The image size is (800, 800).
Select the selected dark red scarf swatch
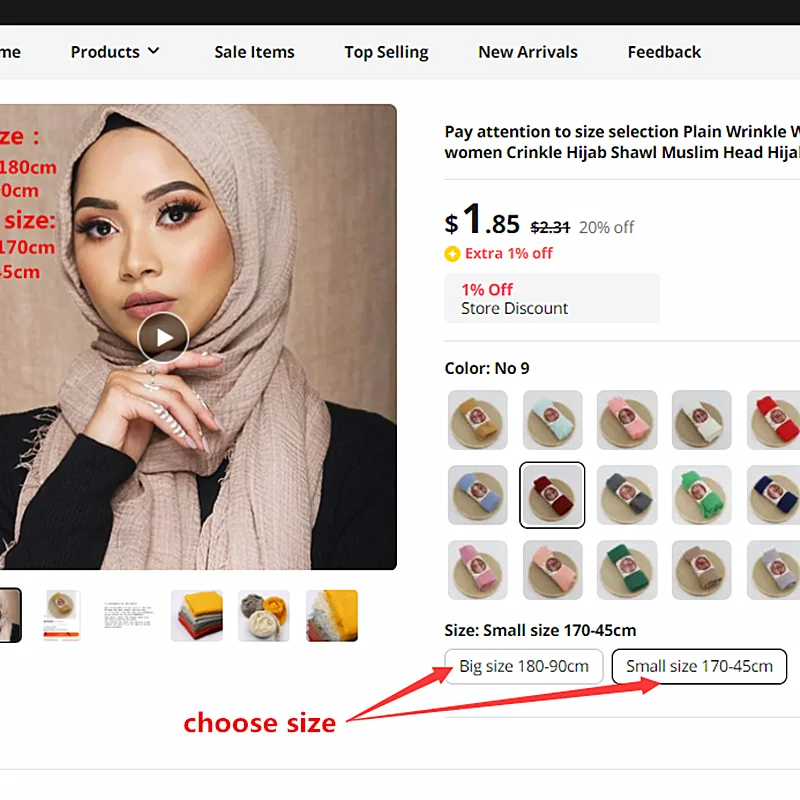552,495
